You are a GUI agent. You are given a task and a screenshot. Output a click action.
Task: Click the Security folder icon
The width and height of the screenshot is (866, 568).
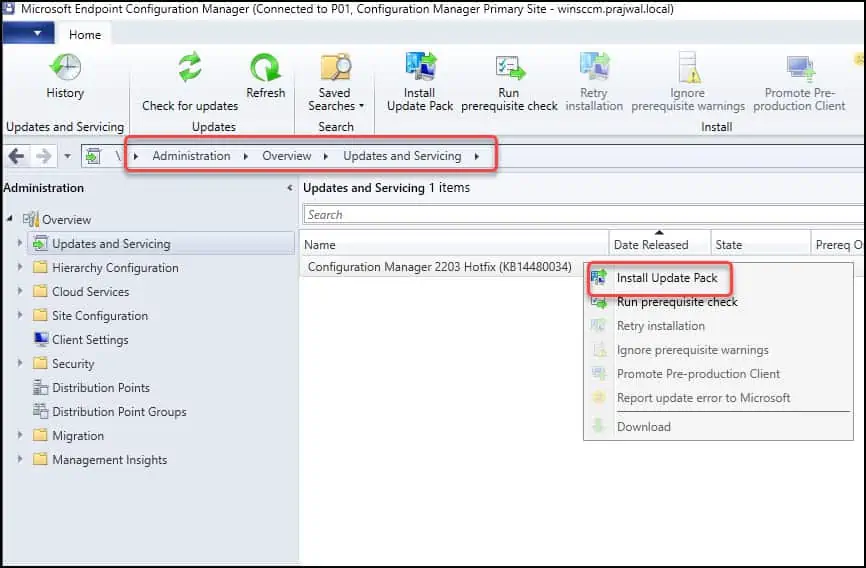tap(40, 364)
